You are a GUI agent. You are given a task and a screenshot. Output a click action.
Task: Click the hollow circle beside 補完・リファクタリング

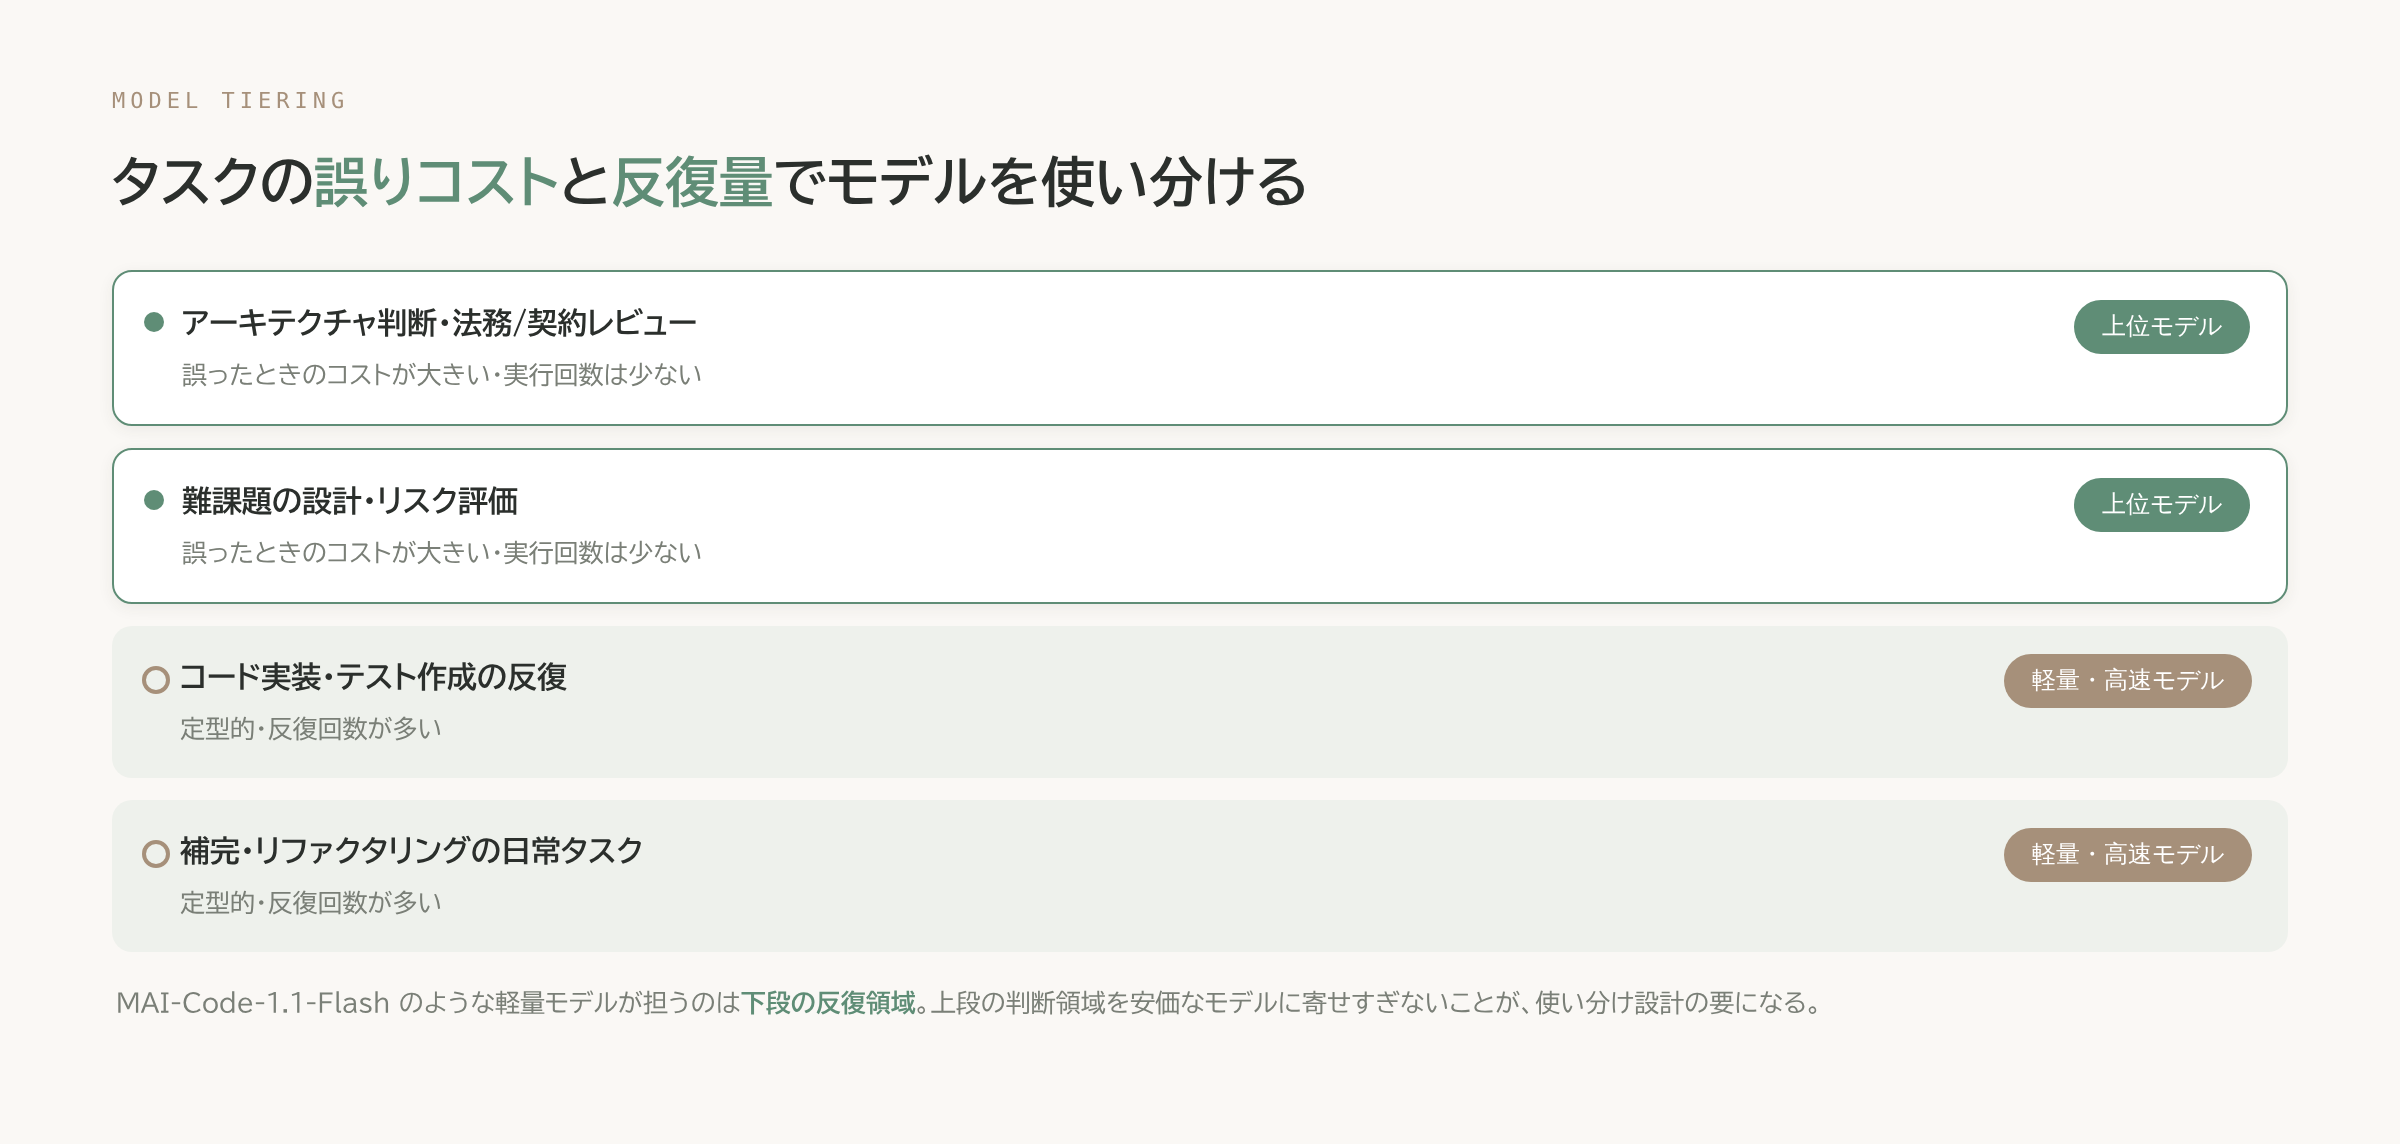[x=156, y=854]
